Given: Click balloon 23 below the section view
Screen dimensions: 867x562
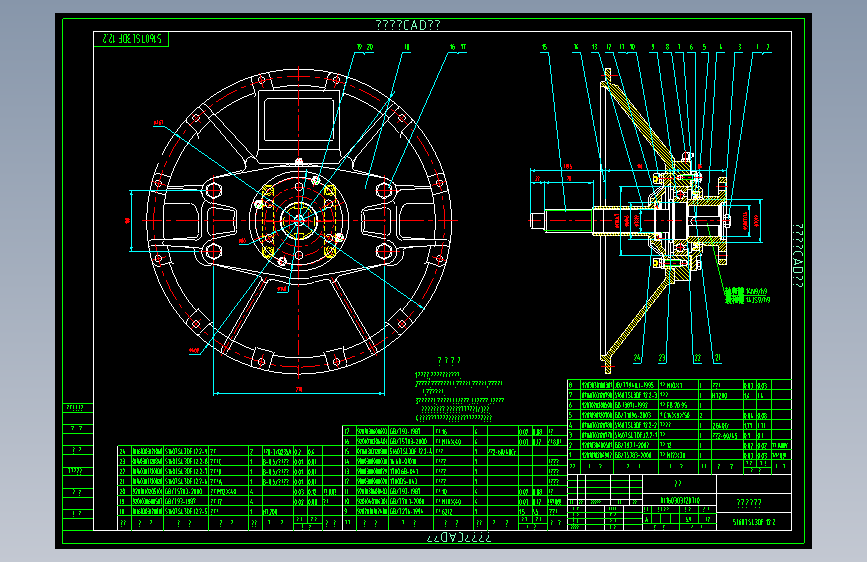Looking at the screenshot, I should [662, 358].
